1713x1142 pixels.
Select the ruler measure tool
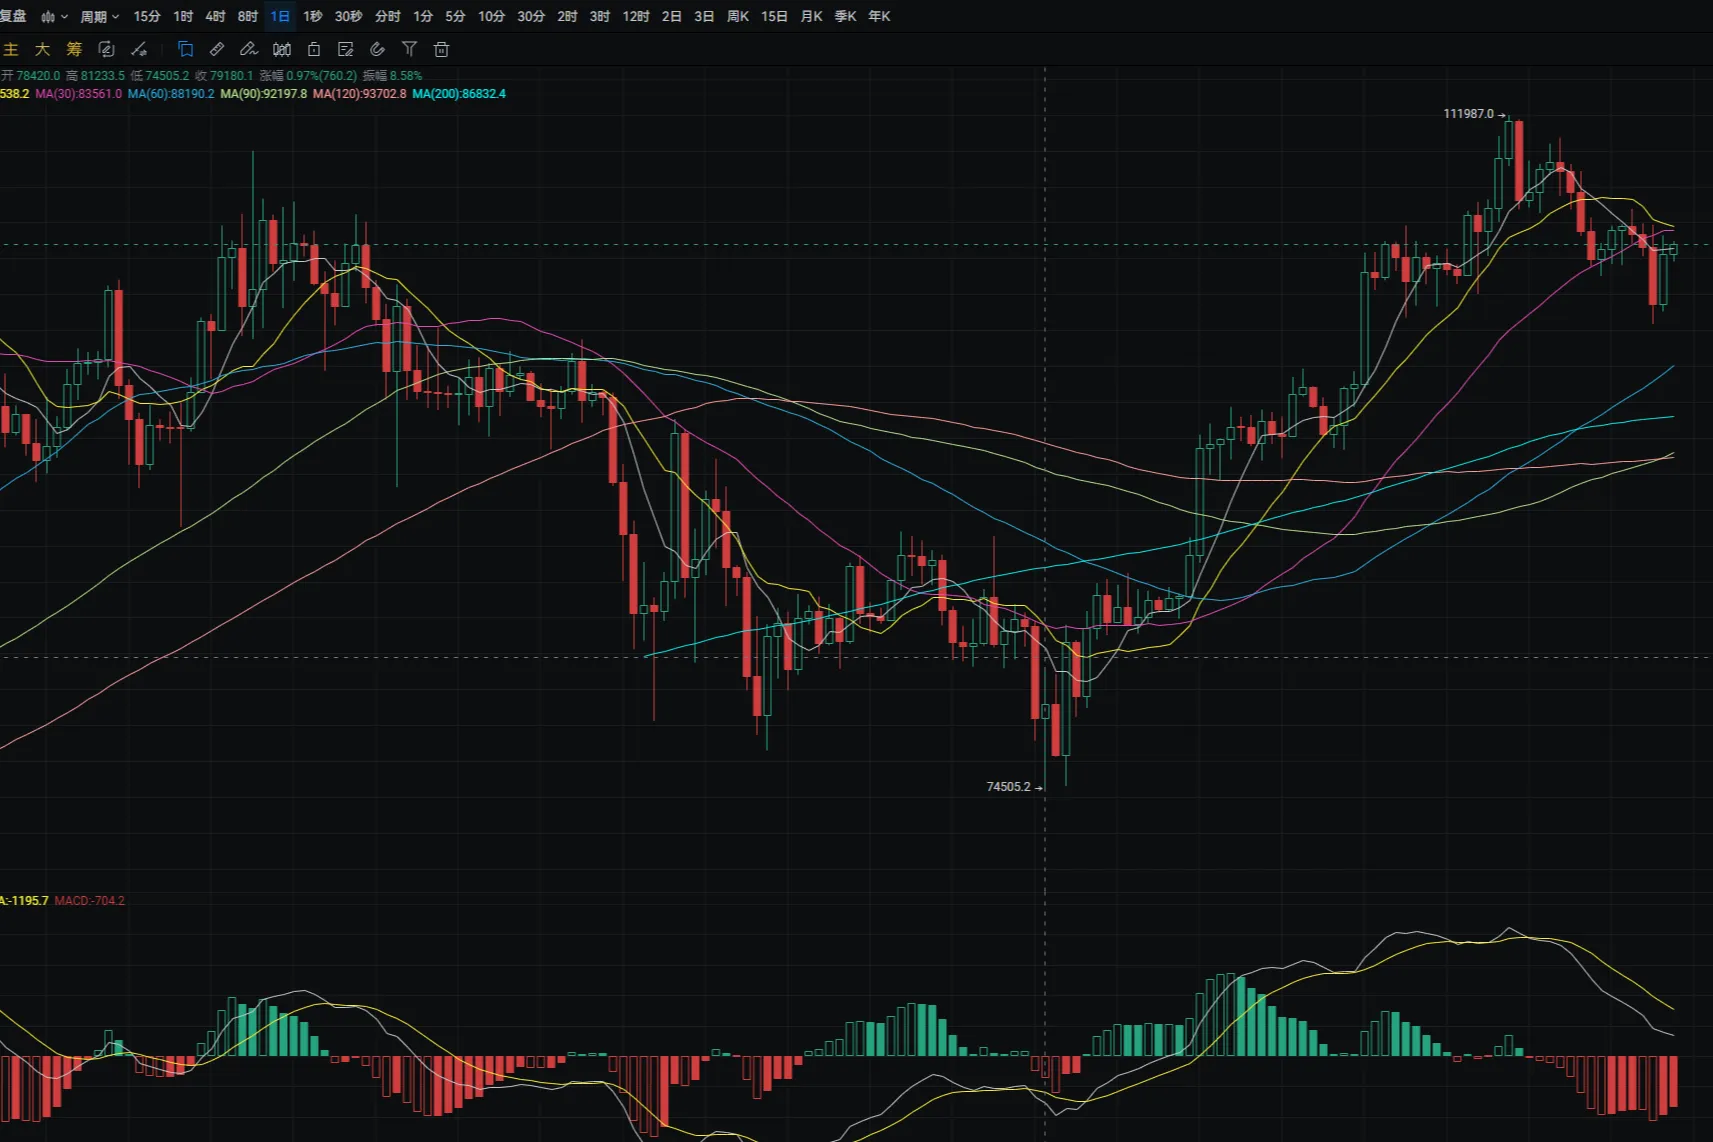click(x=217, y=49)
